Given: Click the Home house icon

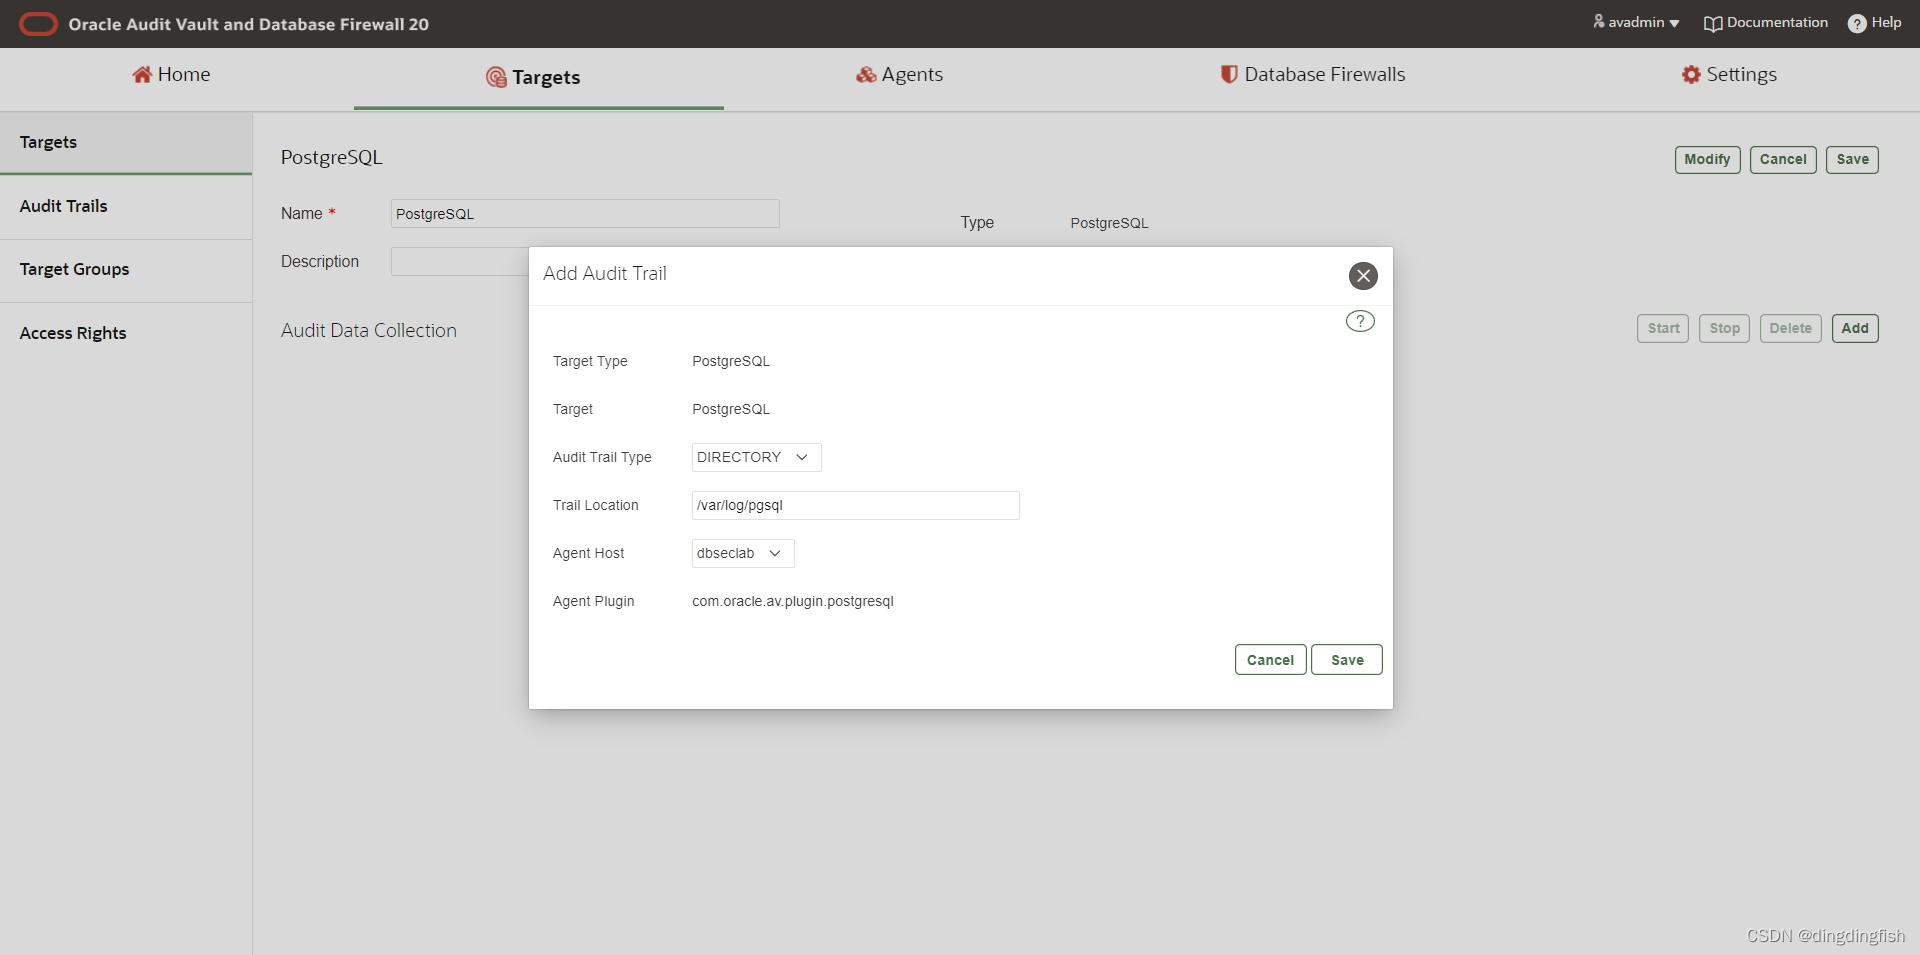Looking at the screenshot, I should pos(142,75).
